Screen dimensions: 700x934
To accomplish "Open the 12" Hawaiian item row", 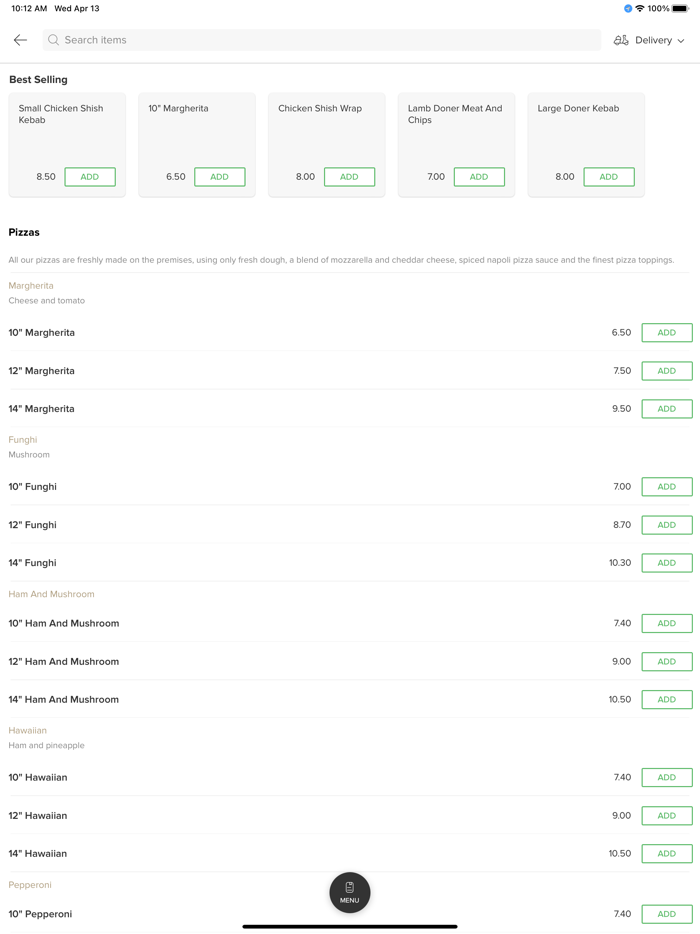I will (300, 816).
